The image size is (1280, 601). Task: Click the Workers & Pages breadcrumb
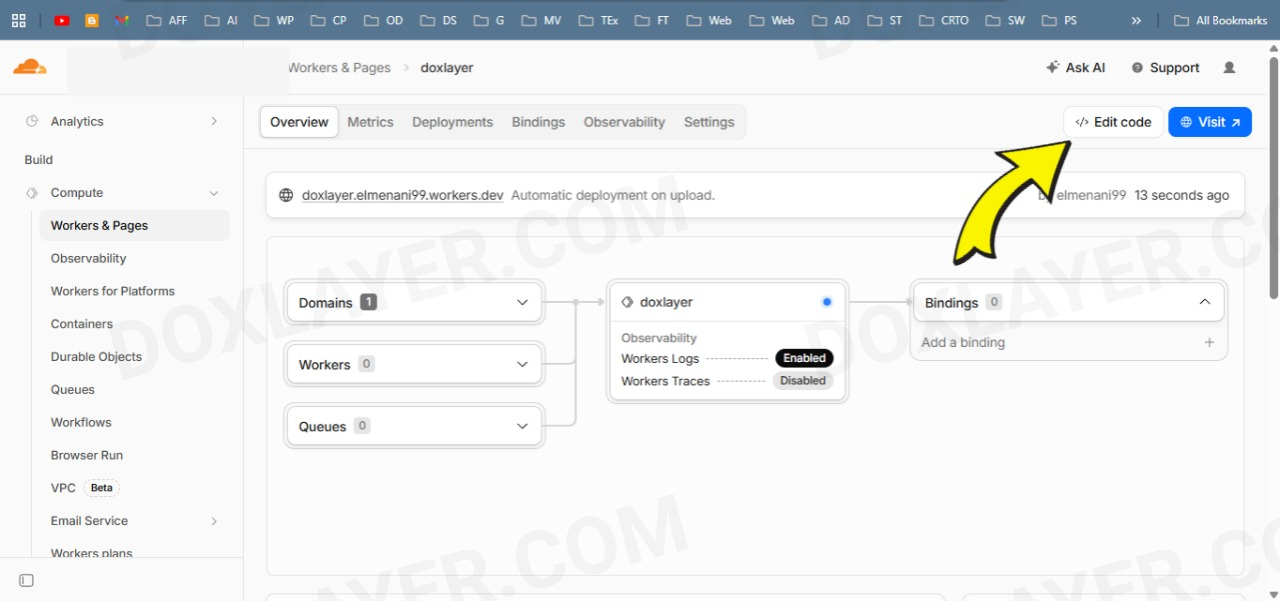[x=339, y=68]
